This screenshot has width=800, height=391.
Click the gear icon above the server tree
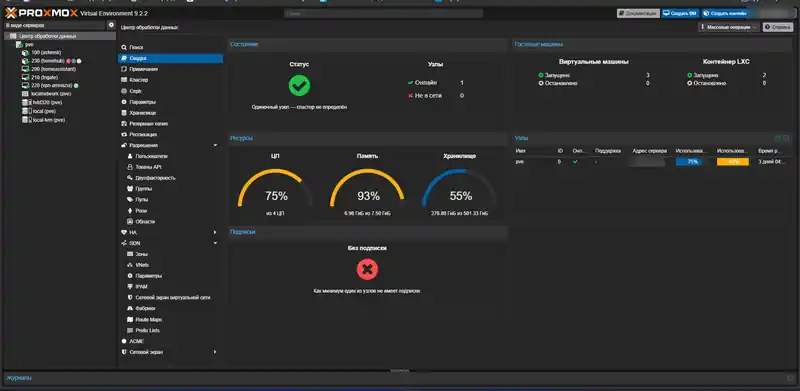click(x=111, y=25)
